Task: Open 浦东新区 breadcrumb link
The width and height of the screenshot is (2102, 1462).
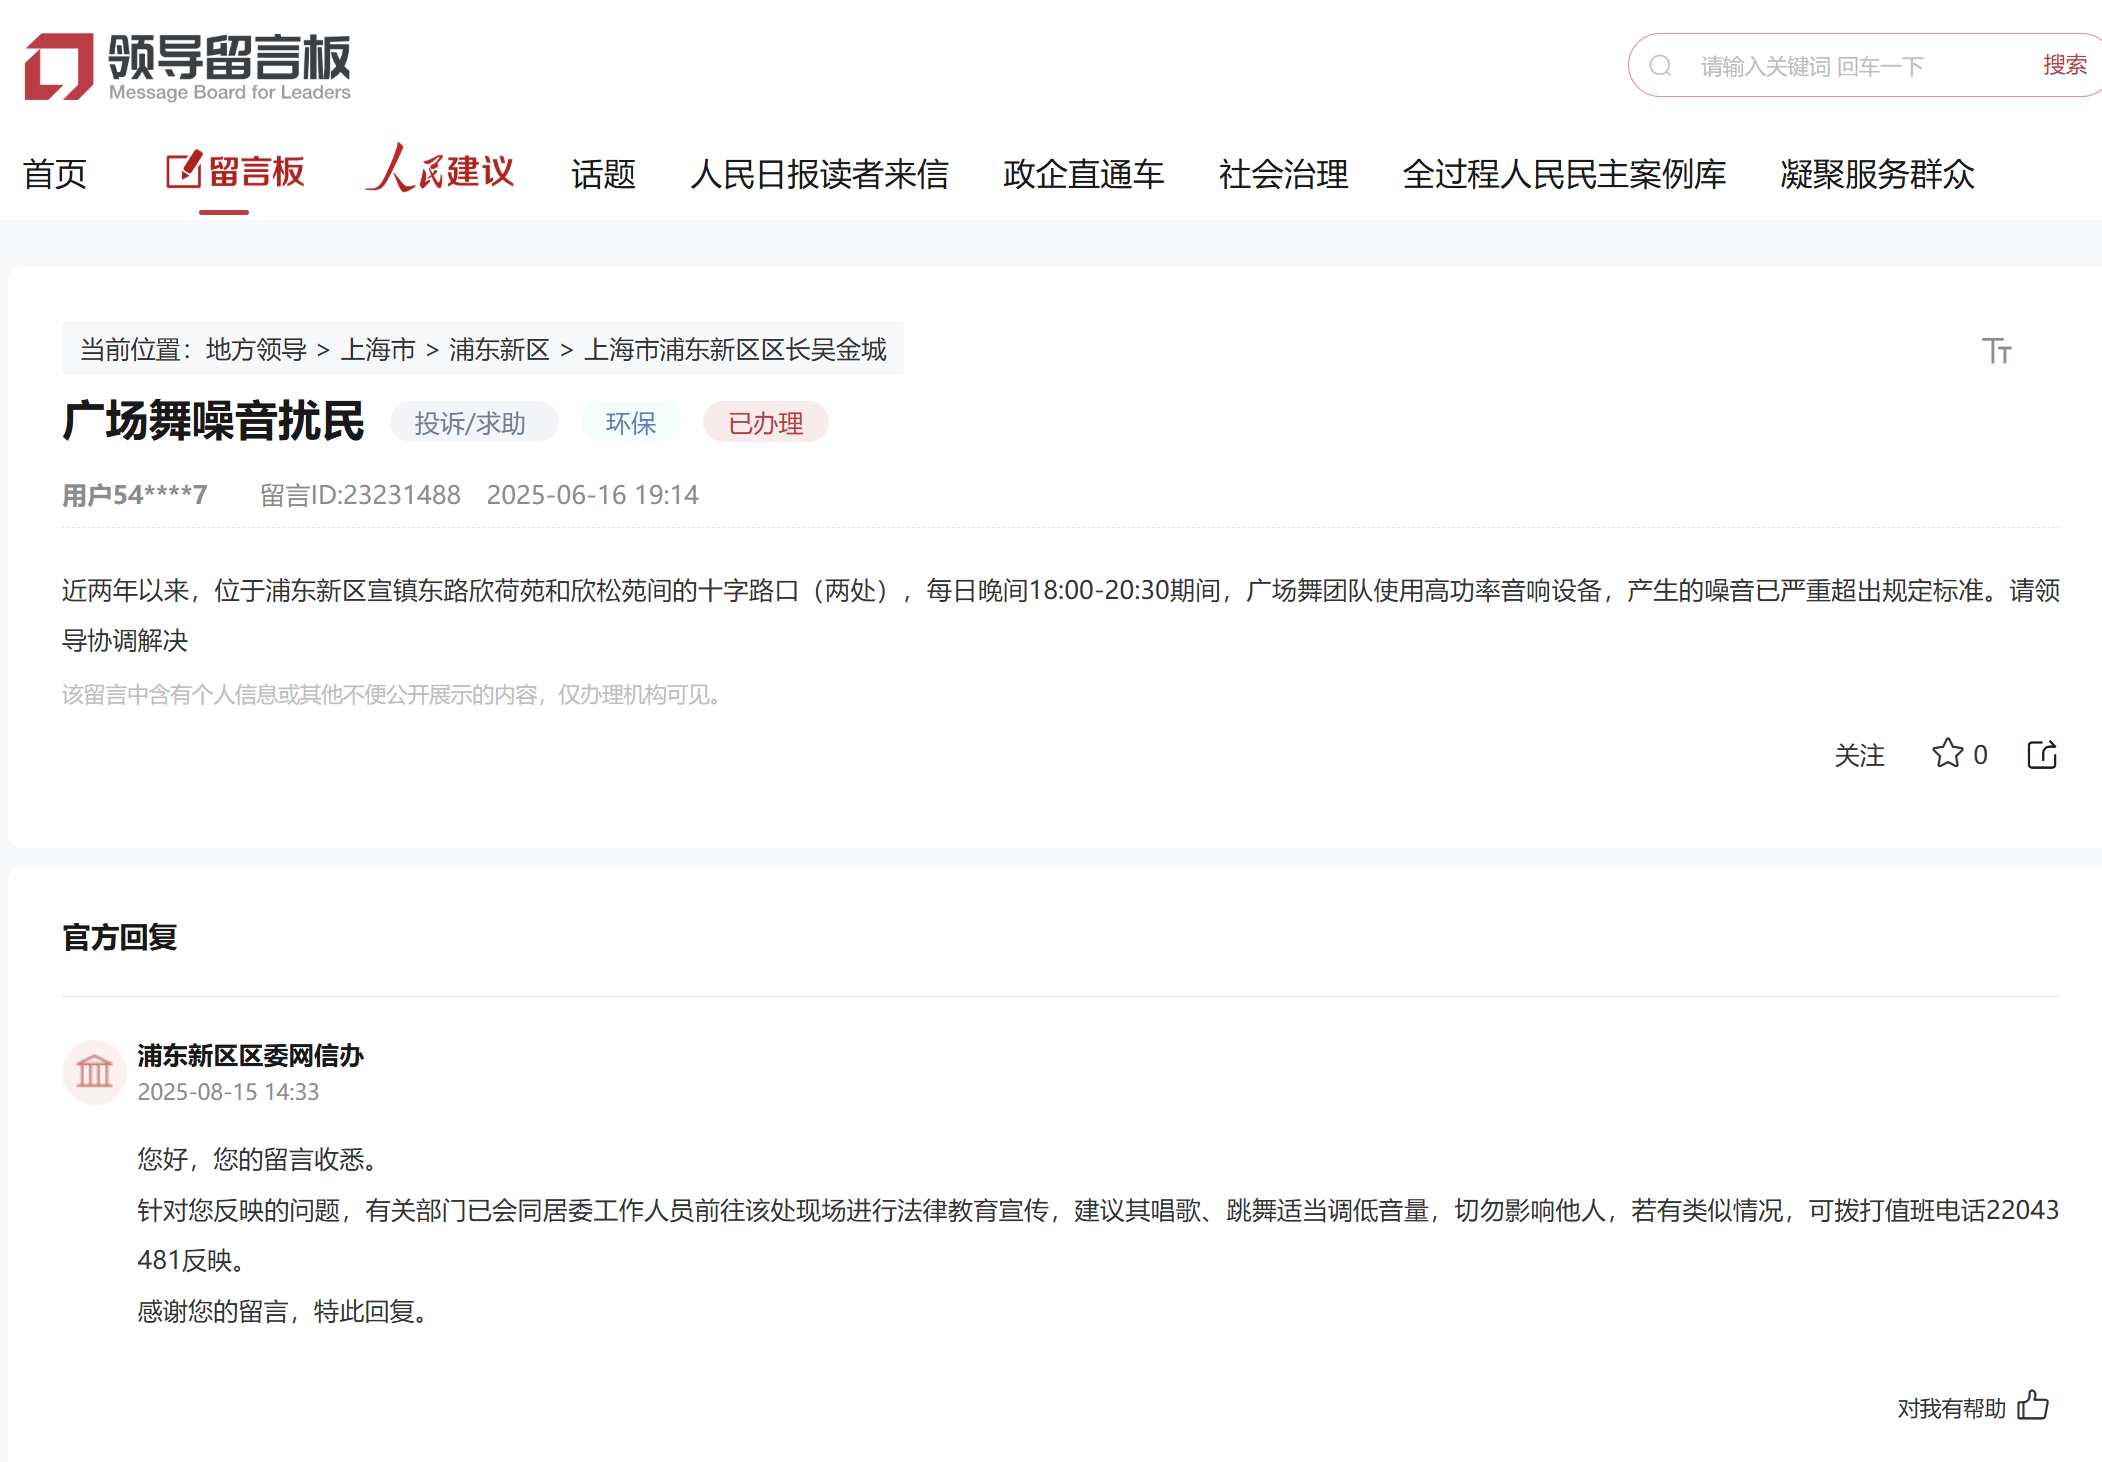Action: 499,349
